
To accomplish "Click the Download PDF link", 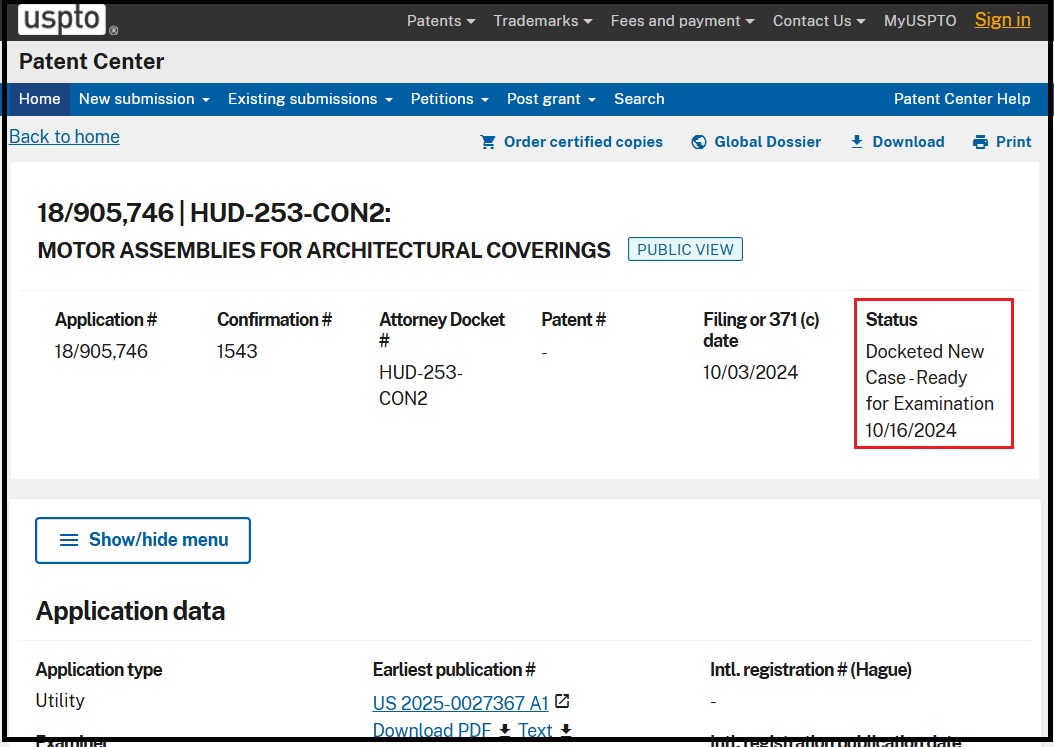I will tap(432, 730).
